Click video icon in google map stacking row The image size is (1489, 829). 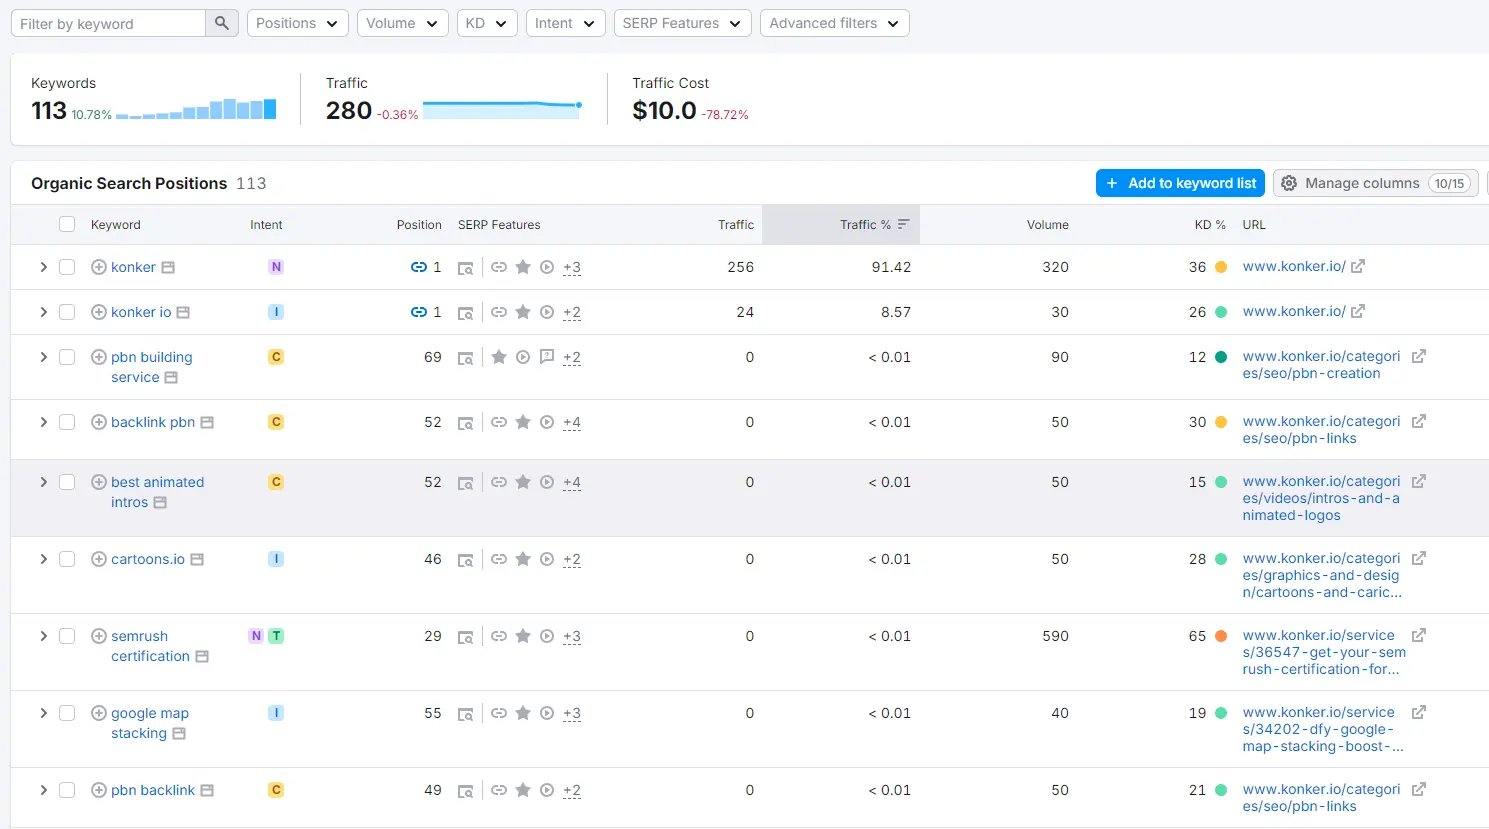546,713
